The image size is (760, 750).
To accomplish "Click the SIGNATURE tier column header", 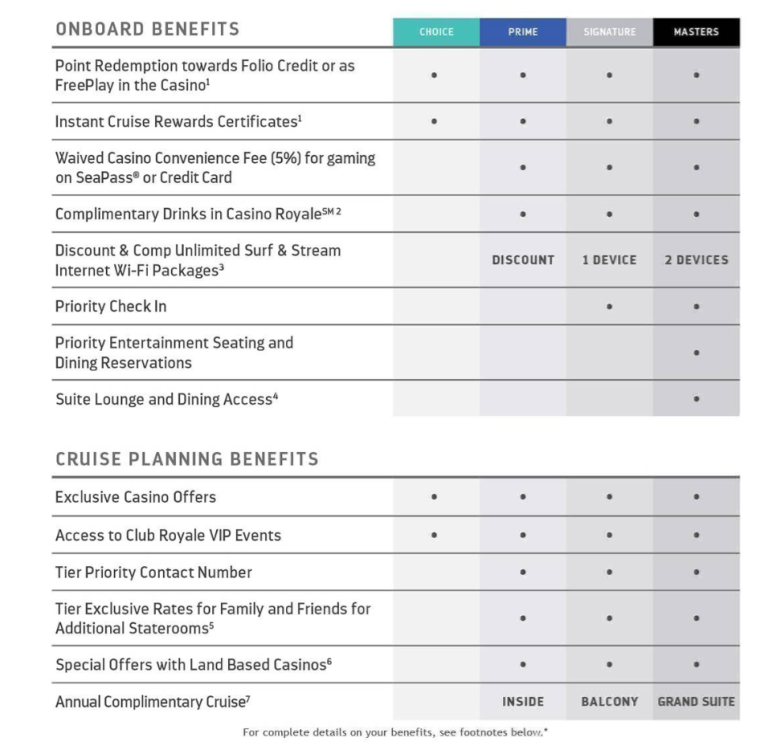I will [610, 32].
